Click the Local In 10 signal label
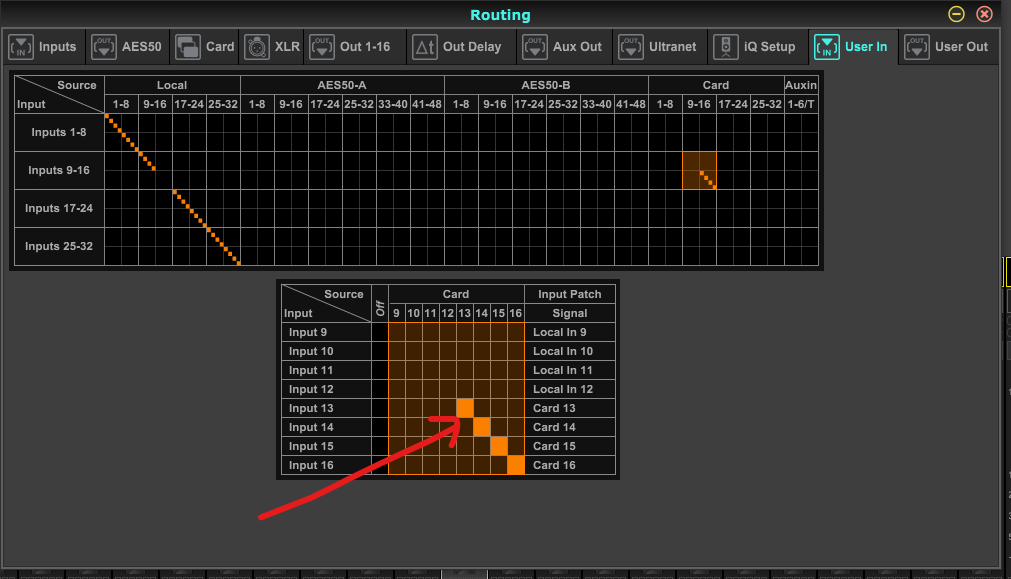This screenshot has height=579, width=1011. click(563, 351)
